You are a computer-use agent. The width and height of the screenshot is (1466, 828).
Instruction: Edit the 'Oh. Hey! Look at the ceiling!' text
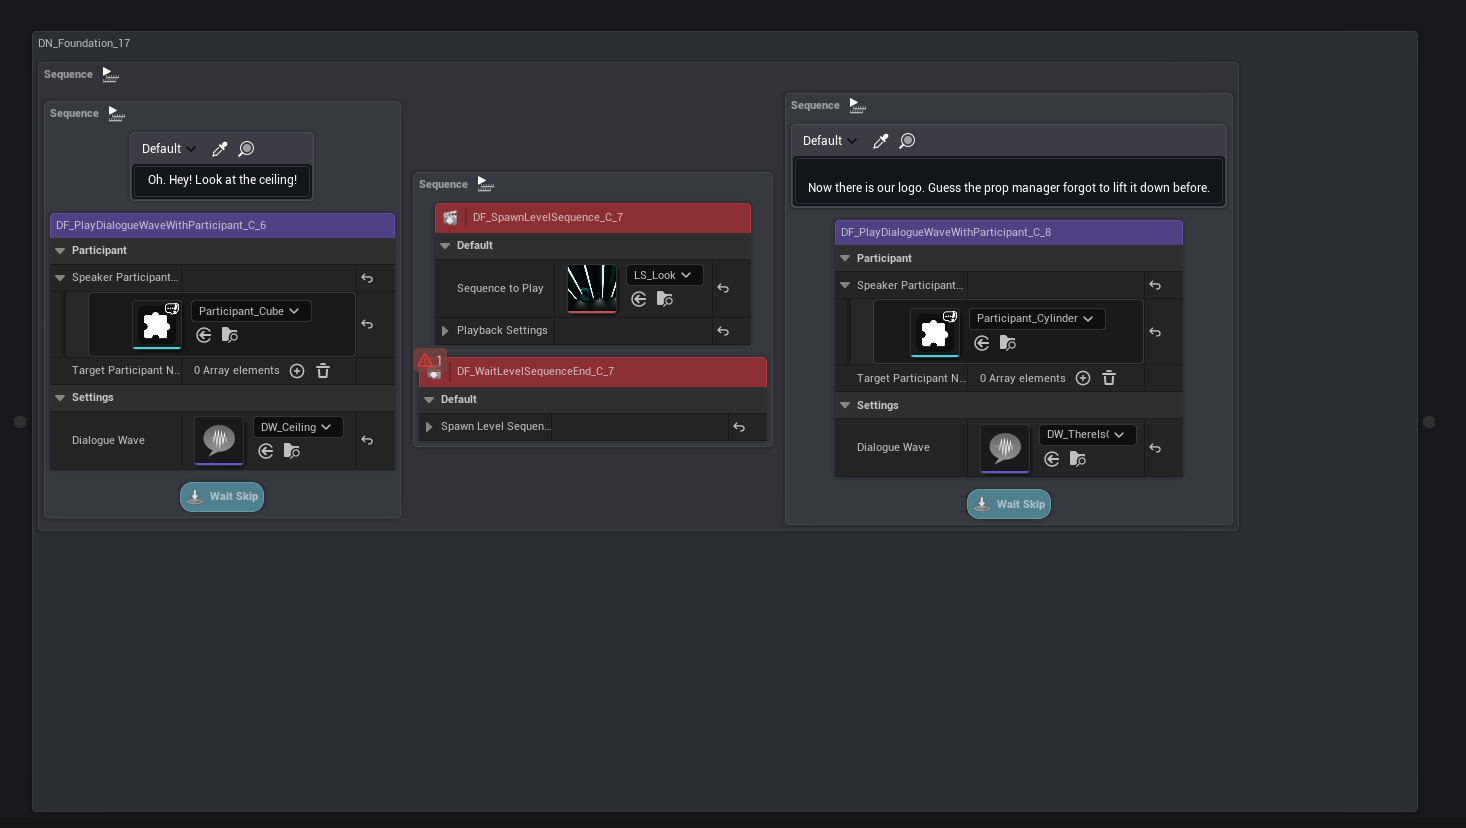[222, 180]
